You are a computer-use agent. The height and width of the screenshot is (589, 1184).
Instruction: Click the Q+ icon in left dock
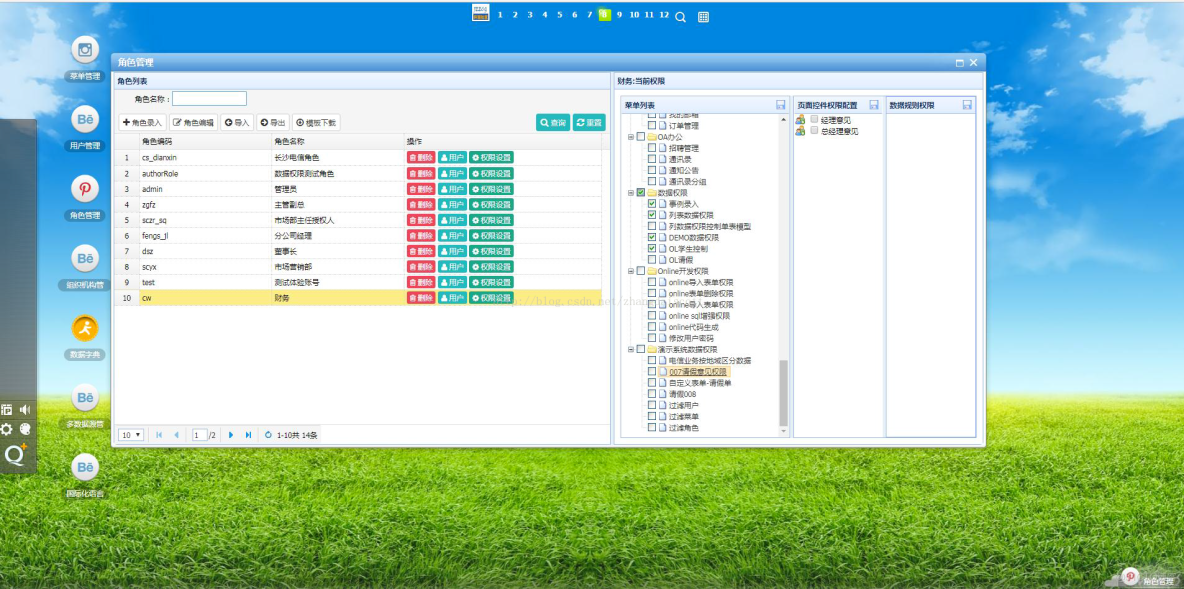coord(16,454)
